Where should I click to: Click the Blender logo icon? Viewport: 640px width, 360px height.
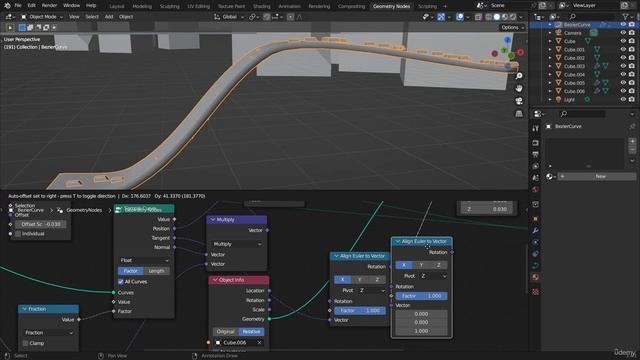tap(7, 6)
